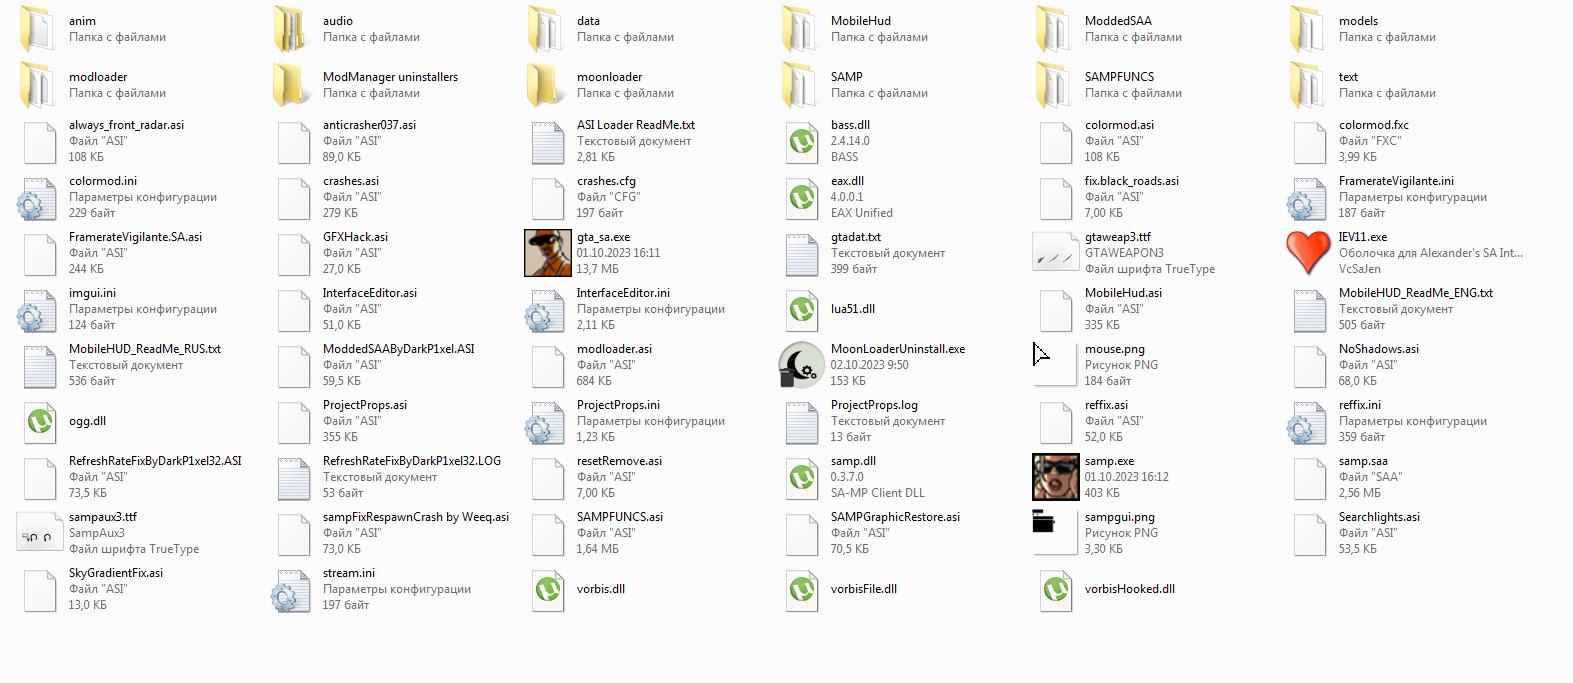Click the gtaweap3.ttf font file icon

pyautogui.click(x=1055, y=253)
